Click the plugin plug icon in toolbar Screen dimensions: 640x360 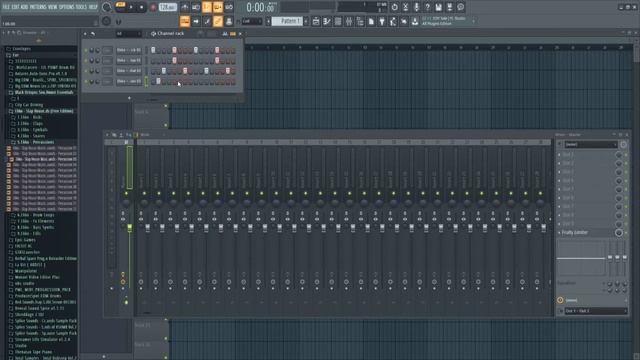382,22
